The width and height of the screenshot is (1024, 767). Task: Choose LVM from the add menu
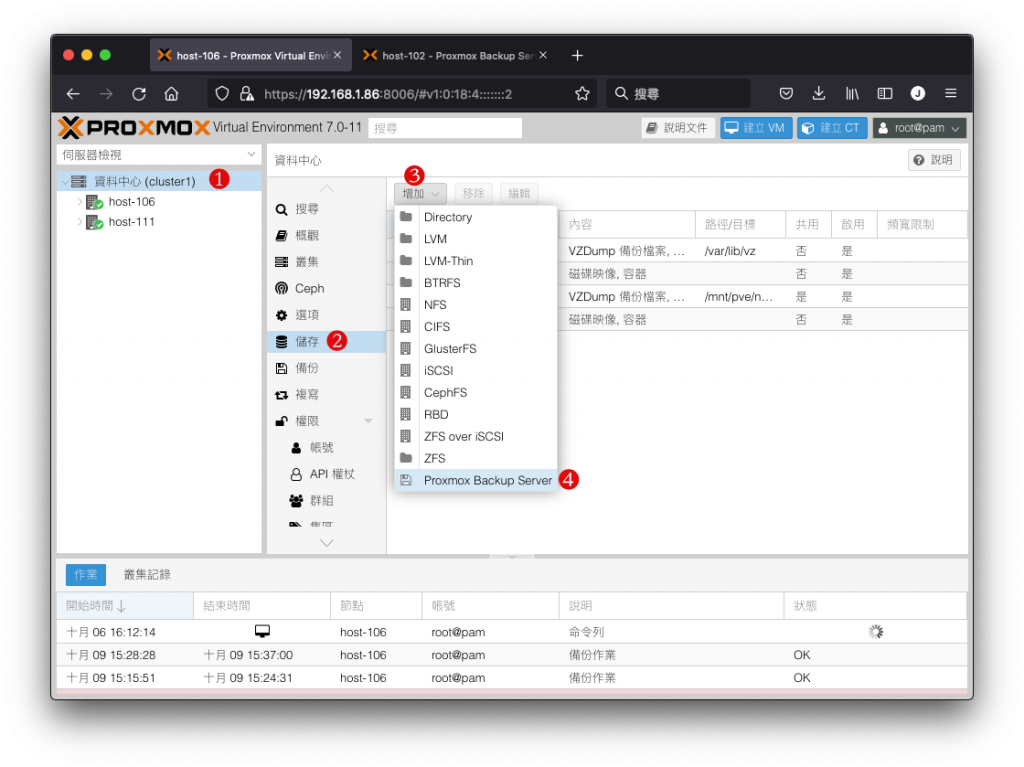[476, 239]
